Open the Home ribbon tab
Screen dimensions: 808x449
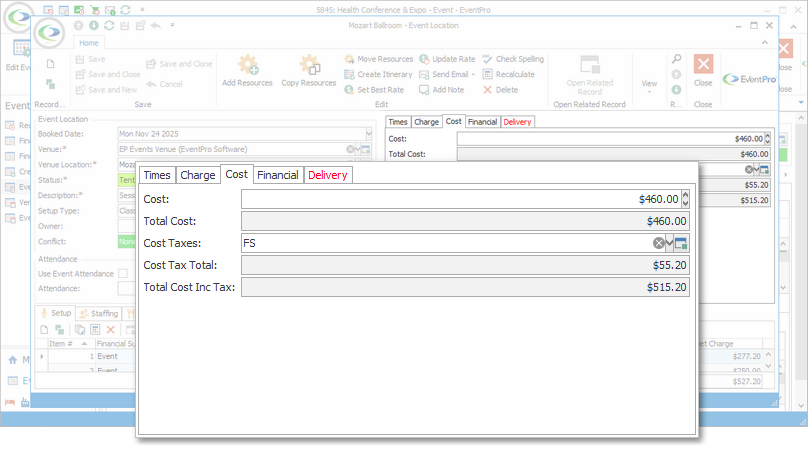tap(89, 43)
